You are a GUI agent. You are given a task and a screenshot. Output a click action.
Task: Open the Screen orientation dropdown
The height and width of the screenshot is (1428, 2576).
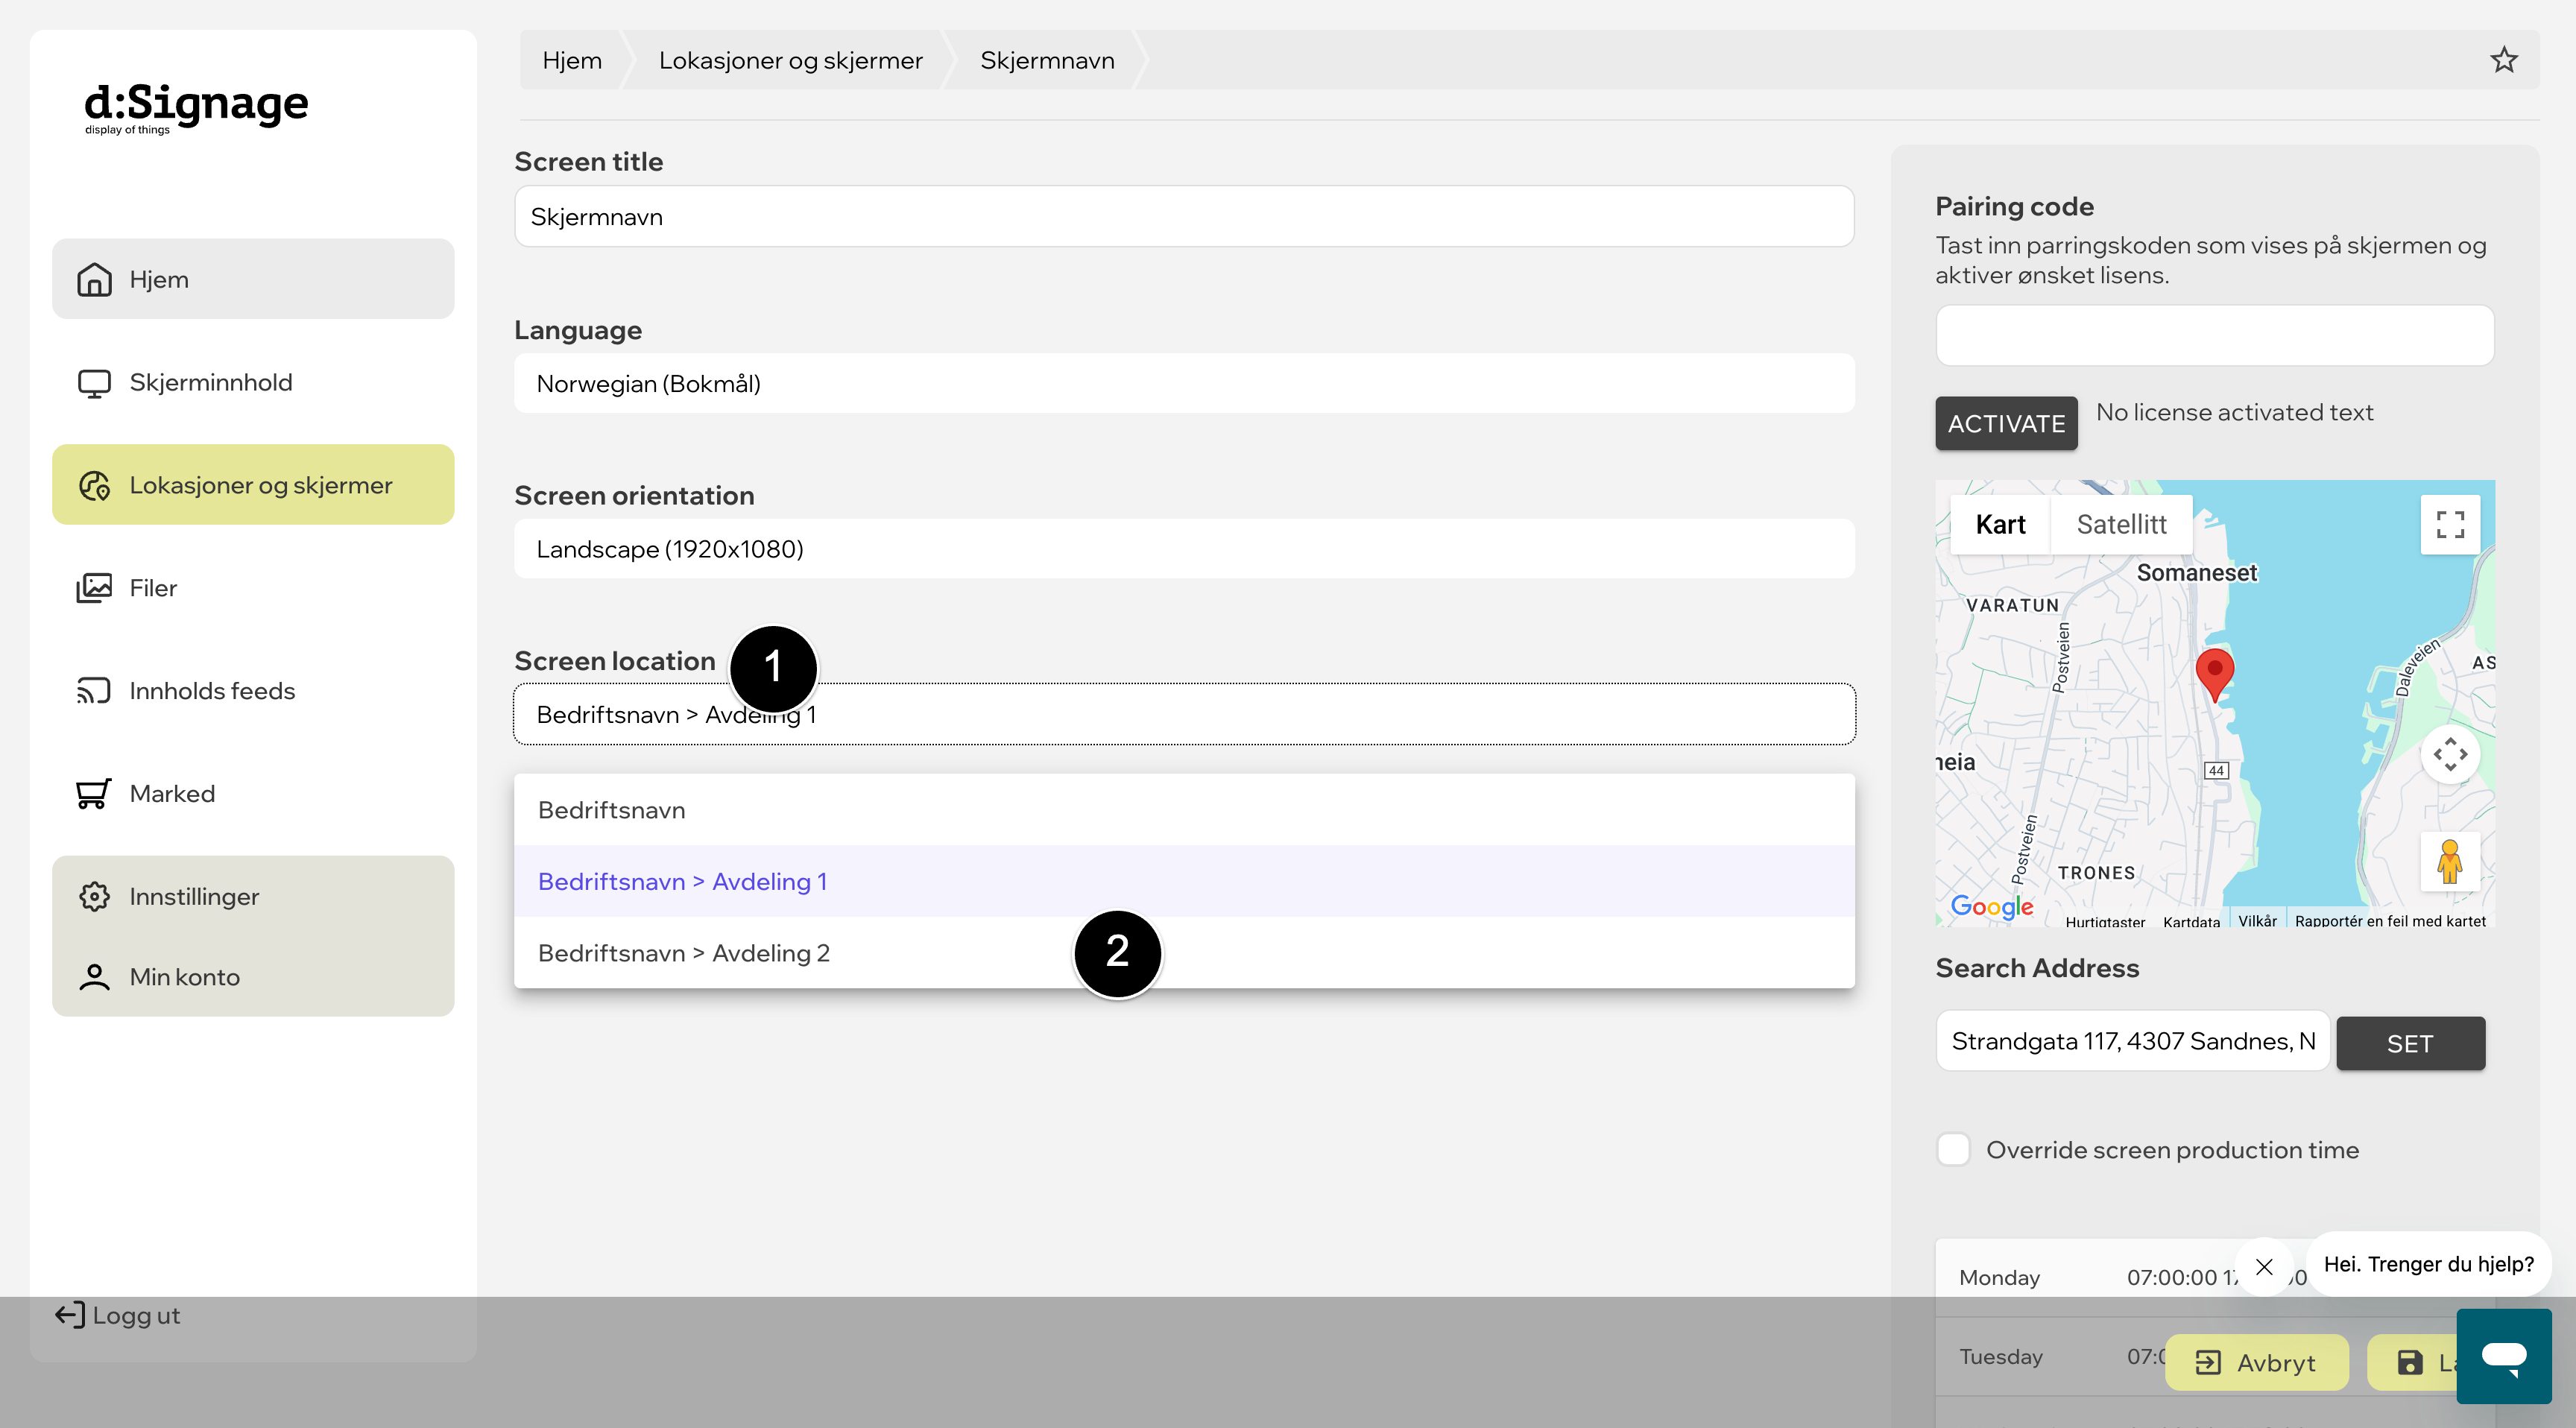tap(1184, 549)
